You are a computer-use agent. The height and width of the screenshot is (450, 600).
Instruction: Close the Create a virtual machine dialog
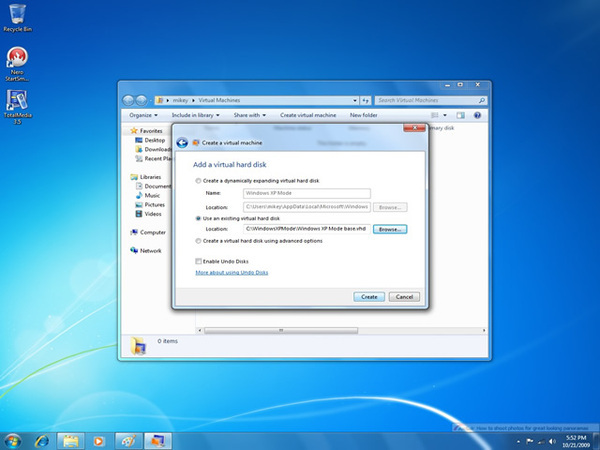pos(414,128)
